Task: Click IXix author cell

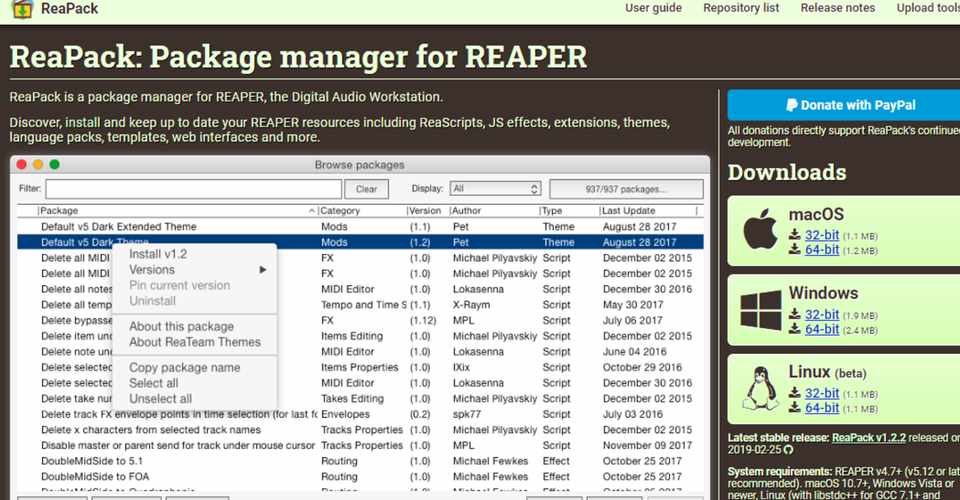Action: coord(462,367)
